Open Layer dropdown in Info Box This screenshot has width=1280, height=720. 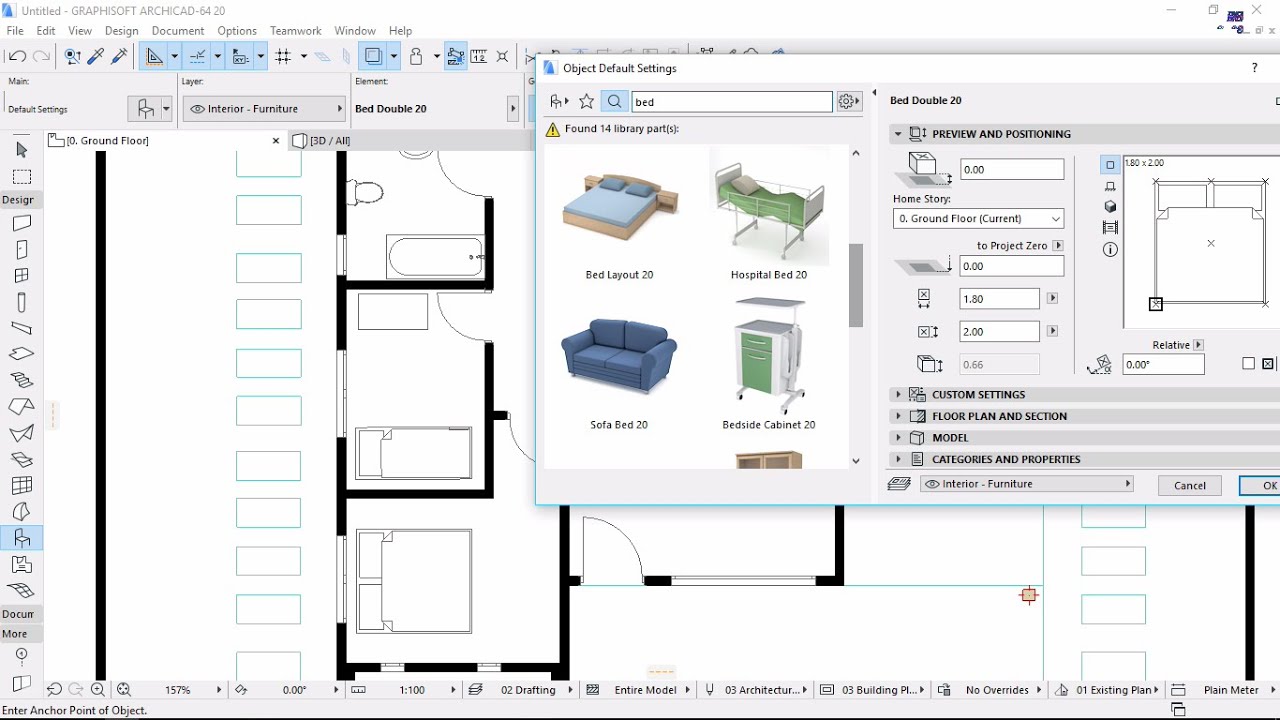pos(264,109)
